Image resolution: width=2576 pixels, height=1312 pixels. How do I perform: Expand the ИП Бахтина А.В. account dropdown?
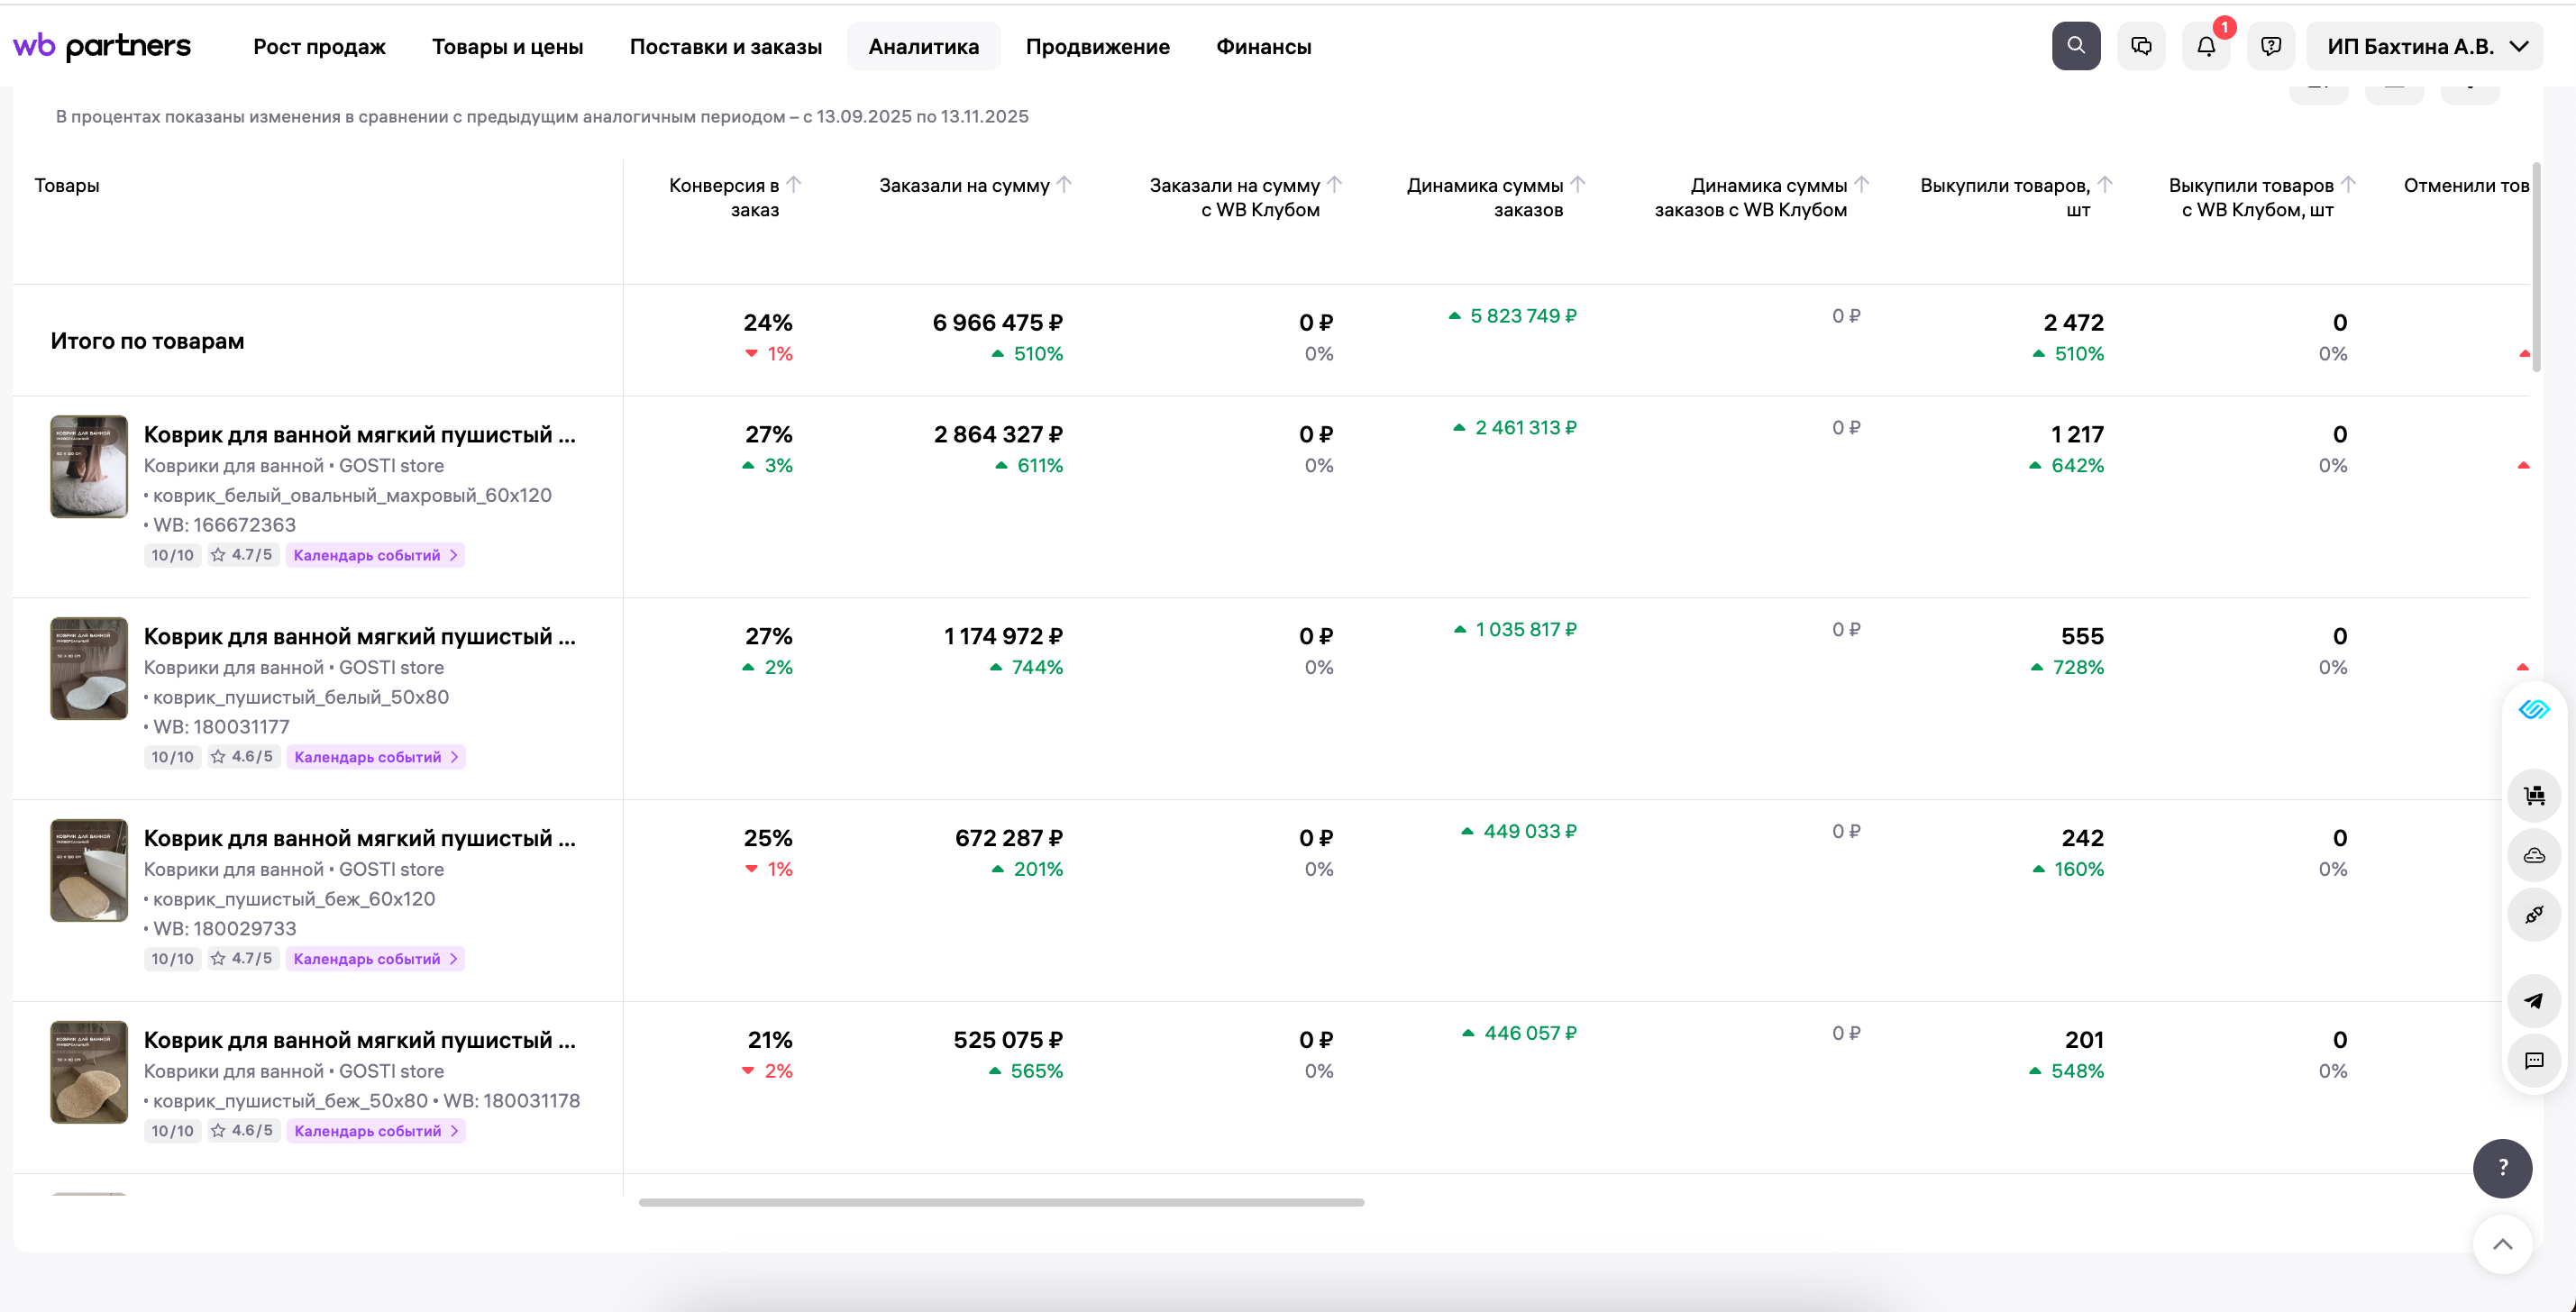[x=2424, y=46]
